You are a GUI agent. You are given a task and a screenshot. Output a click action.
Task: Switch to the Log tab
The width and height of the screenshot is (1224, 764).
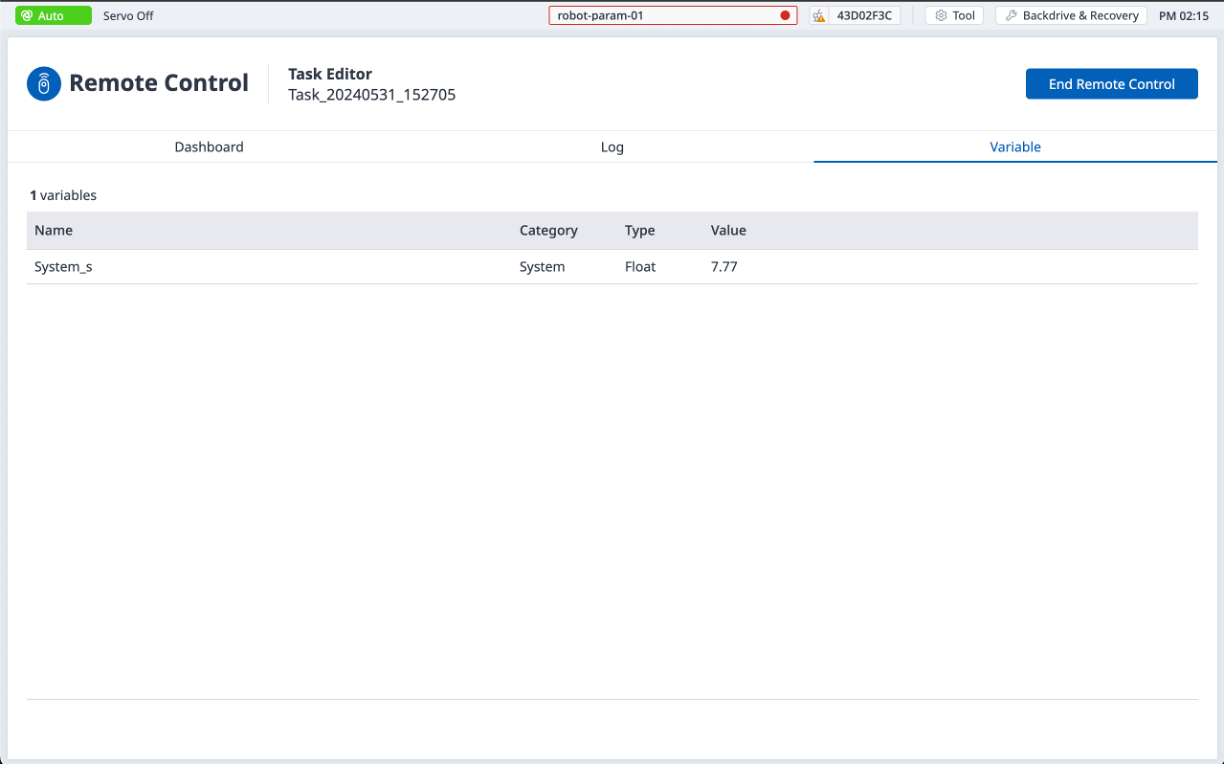point(612,147)
